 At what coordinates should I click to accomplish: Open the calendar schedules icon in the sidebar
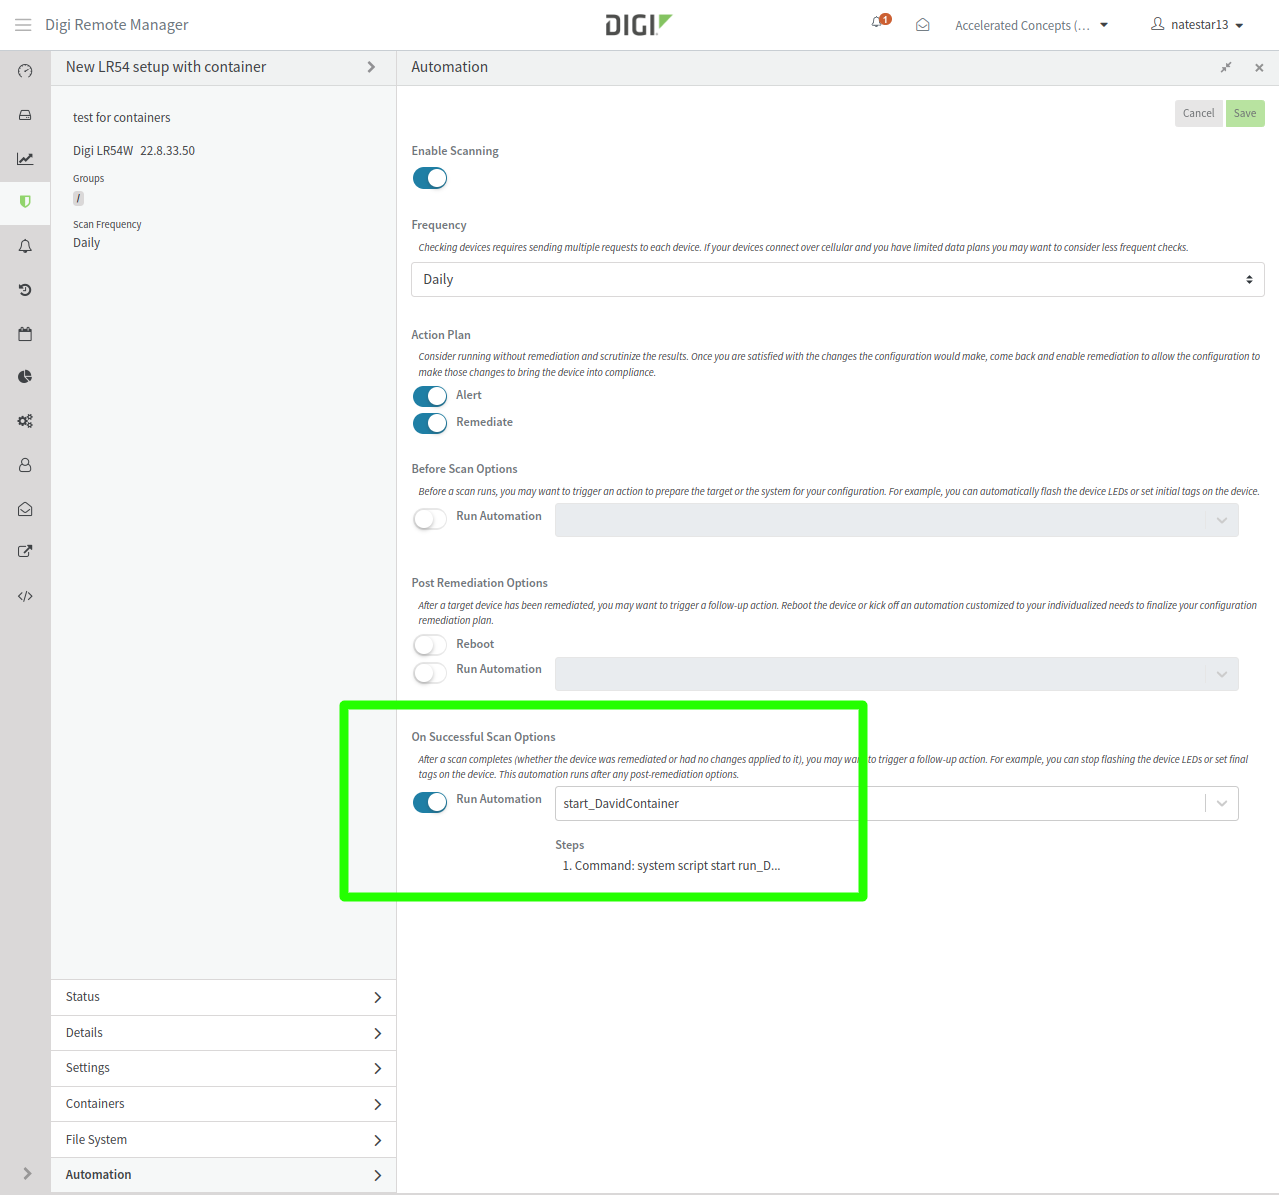tap(25, 334)
